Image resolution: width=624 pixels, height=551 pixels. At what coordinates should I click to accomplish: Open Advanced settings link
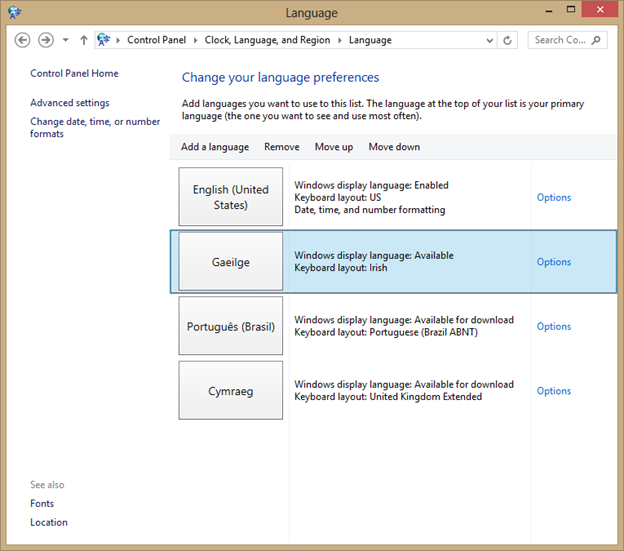pyautogui.click(x=70, y=103)
